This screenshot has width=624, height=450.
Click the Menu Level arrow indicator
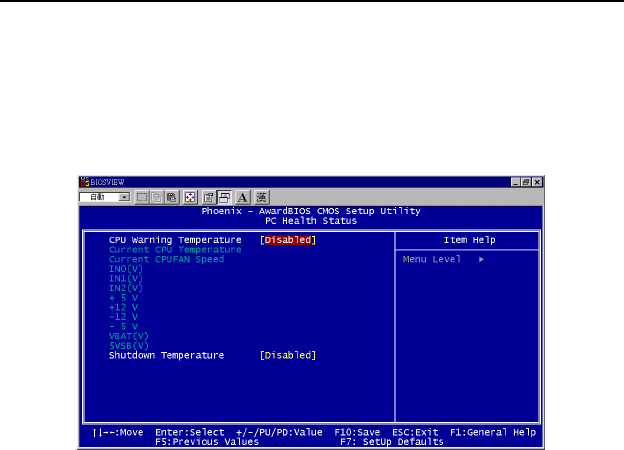pos(481,259)
